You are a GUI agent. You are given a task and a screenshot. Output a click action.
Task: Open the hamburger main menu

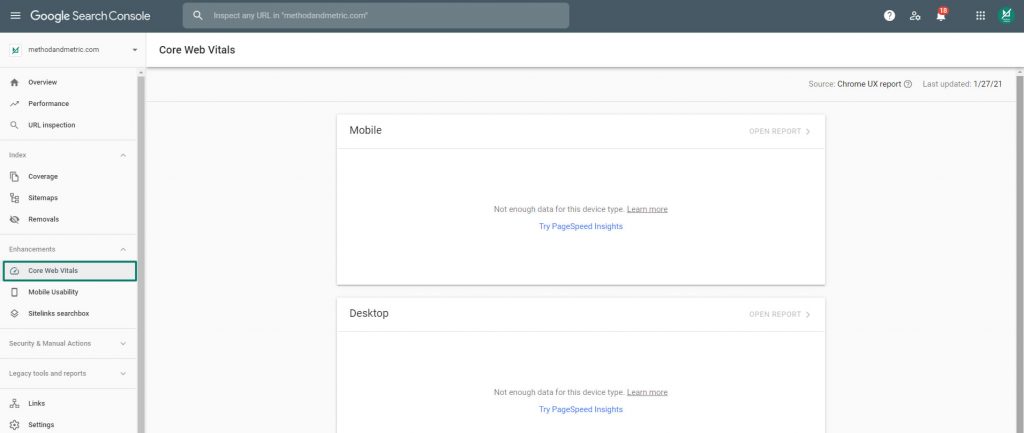15,16
